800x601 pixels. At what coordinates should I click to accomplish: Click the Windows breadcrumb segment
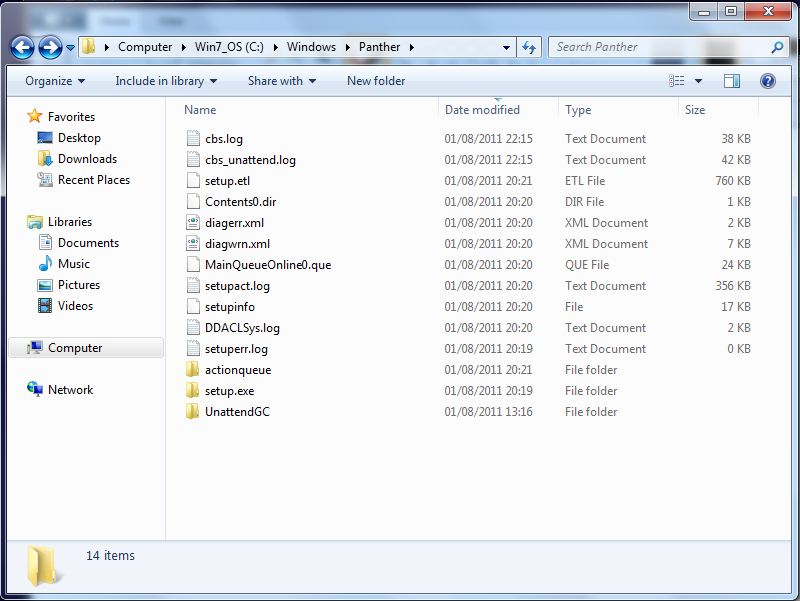click(x=311, y=47)
